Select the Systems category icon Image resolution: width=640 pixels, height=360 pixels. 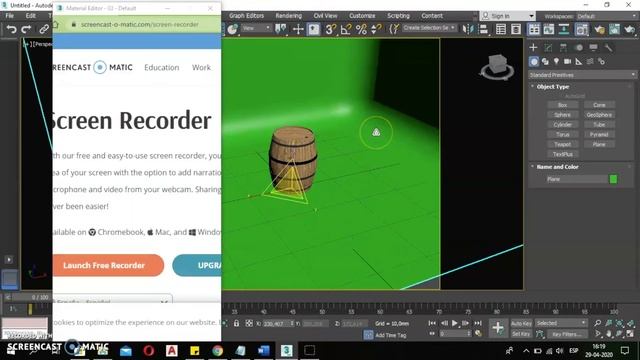pos(601,62)
